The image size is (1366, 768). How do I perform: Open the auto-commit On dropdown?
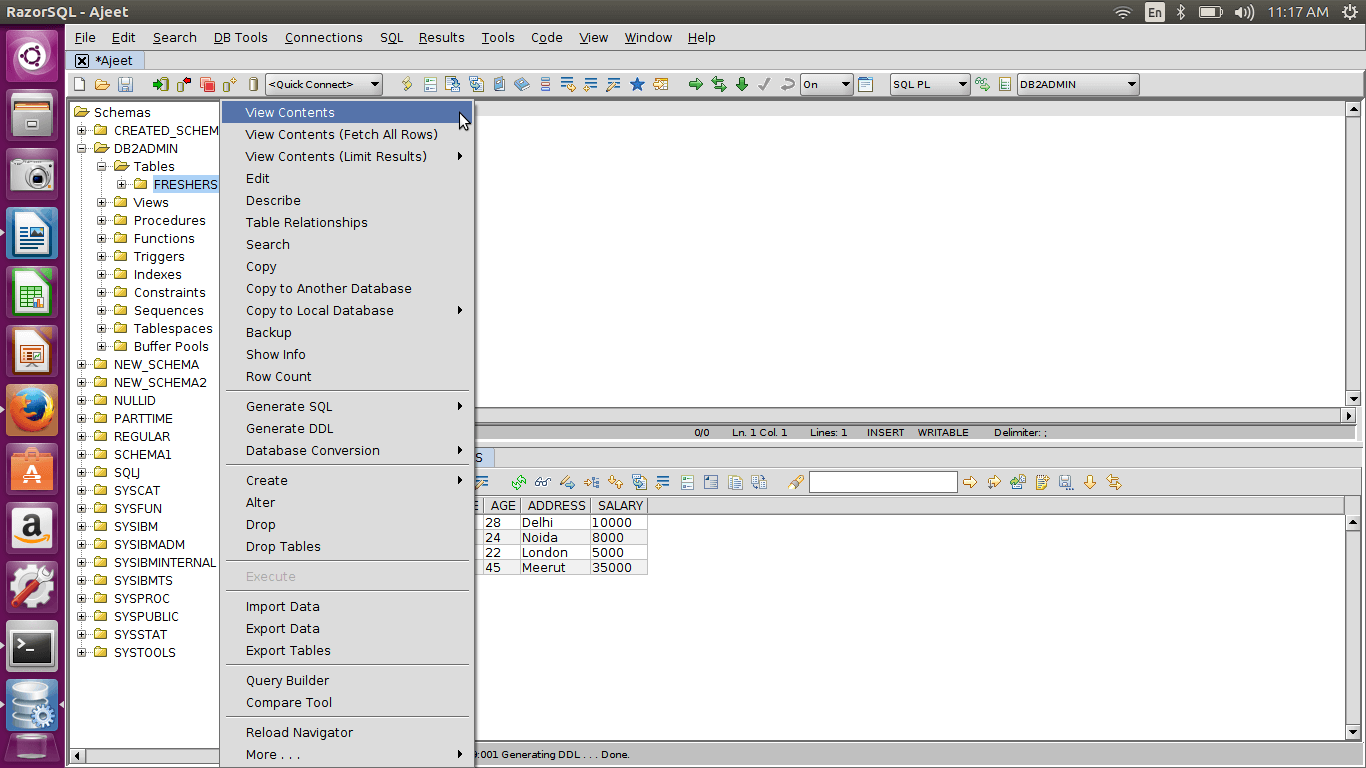point(827,85)
